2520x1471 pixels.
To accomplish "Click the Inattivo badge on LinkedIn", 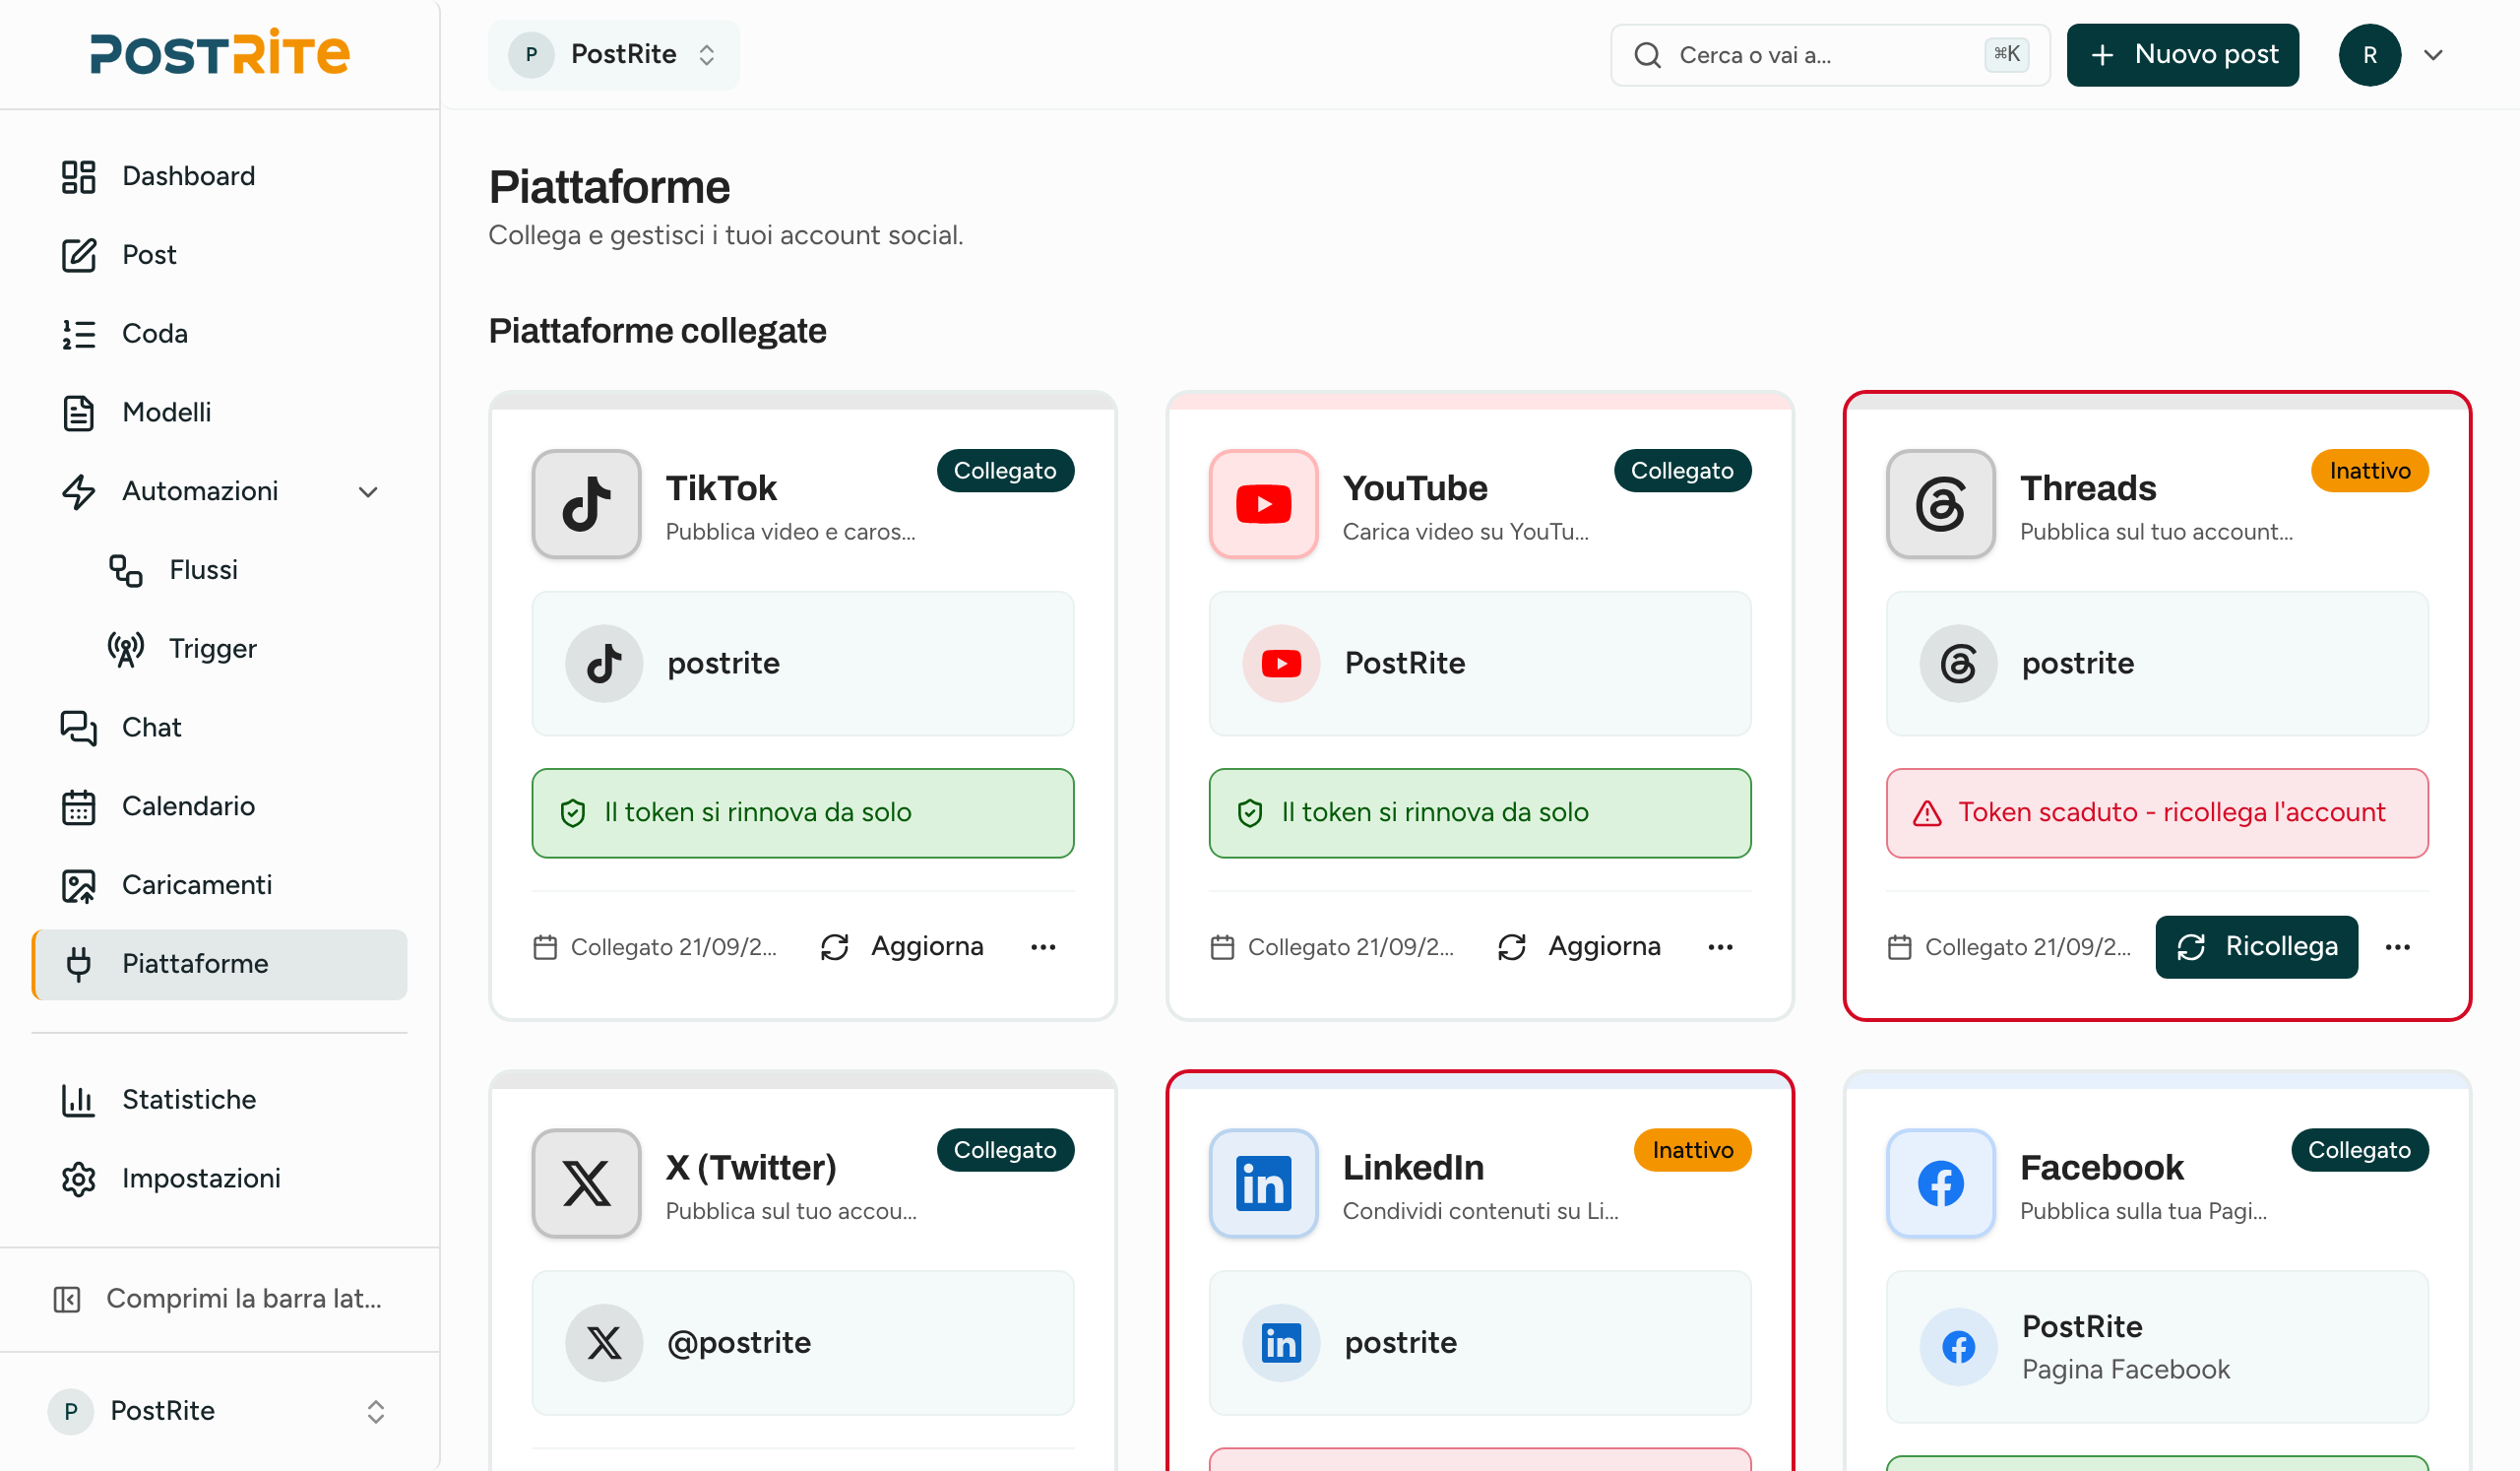I will click(1692, 1150).
